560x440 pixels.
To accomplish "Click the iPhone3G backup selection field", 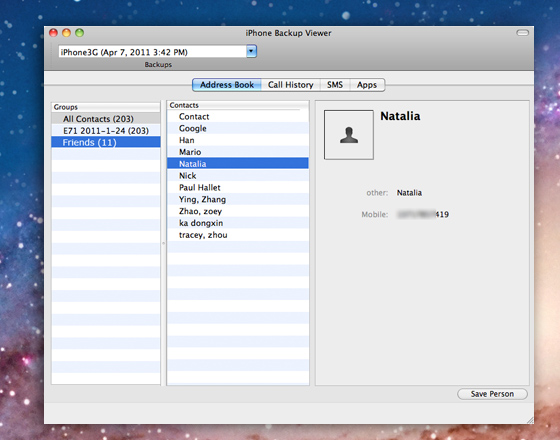I will click(x=153, y=52).
